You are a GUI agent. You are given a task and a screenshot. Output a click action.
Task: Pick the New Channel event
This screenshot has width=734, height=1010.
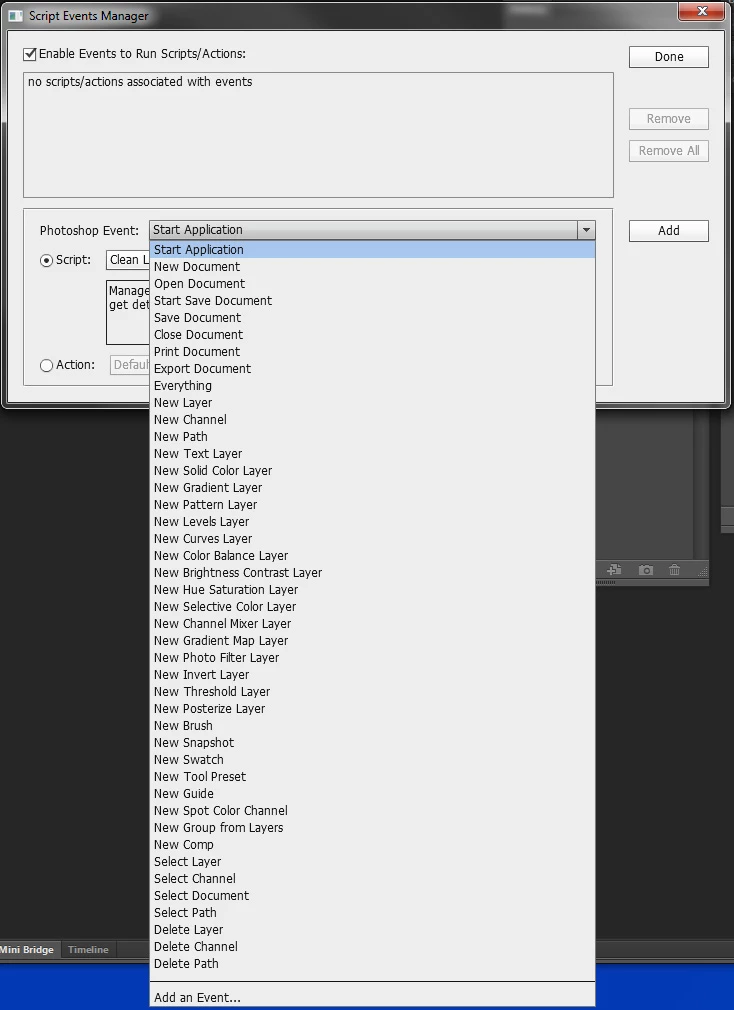372,419
